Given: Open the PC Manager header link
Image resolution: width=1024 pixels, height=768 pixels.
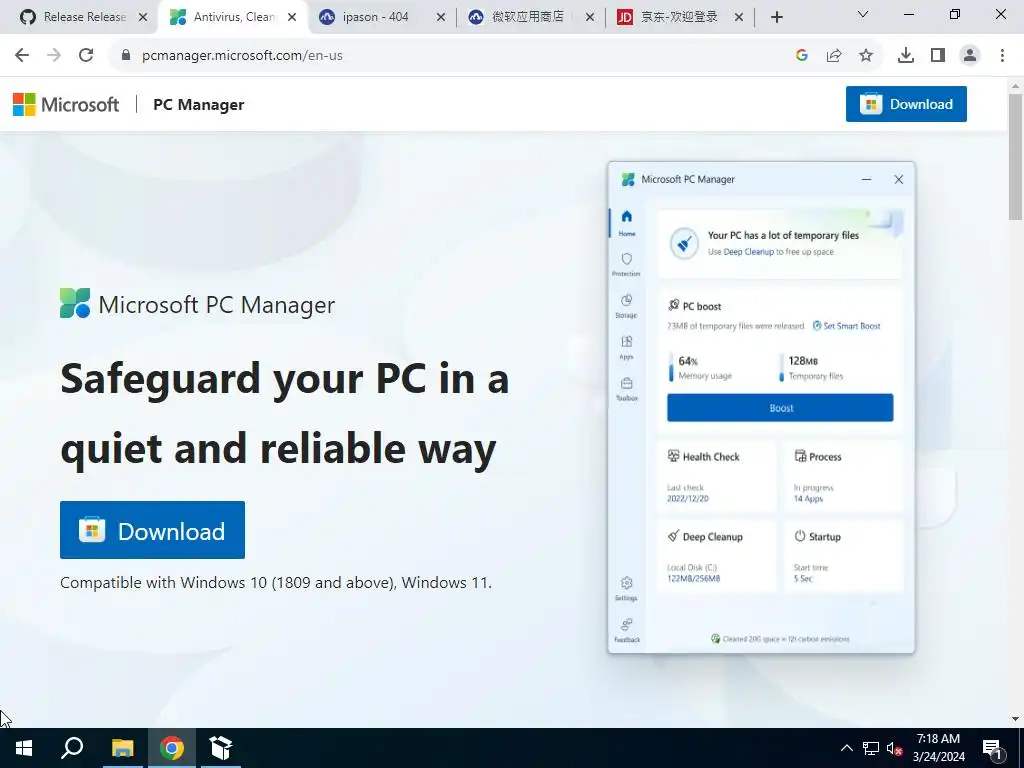Looking at the screenshot, I should (x=199, y=104).
